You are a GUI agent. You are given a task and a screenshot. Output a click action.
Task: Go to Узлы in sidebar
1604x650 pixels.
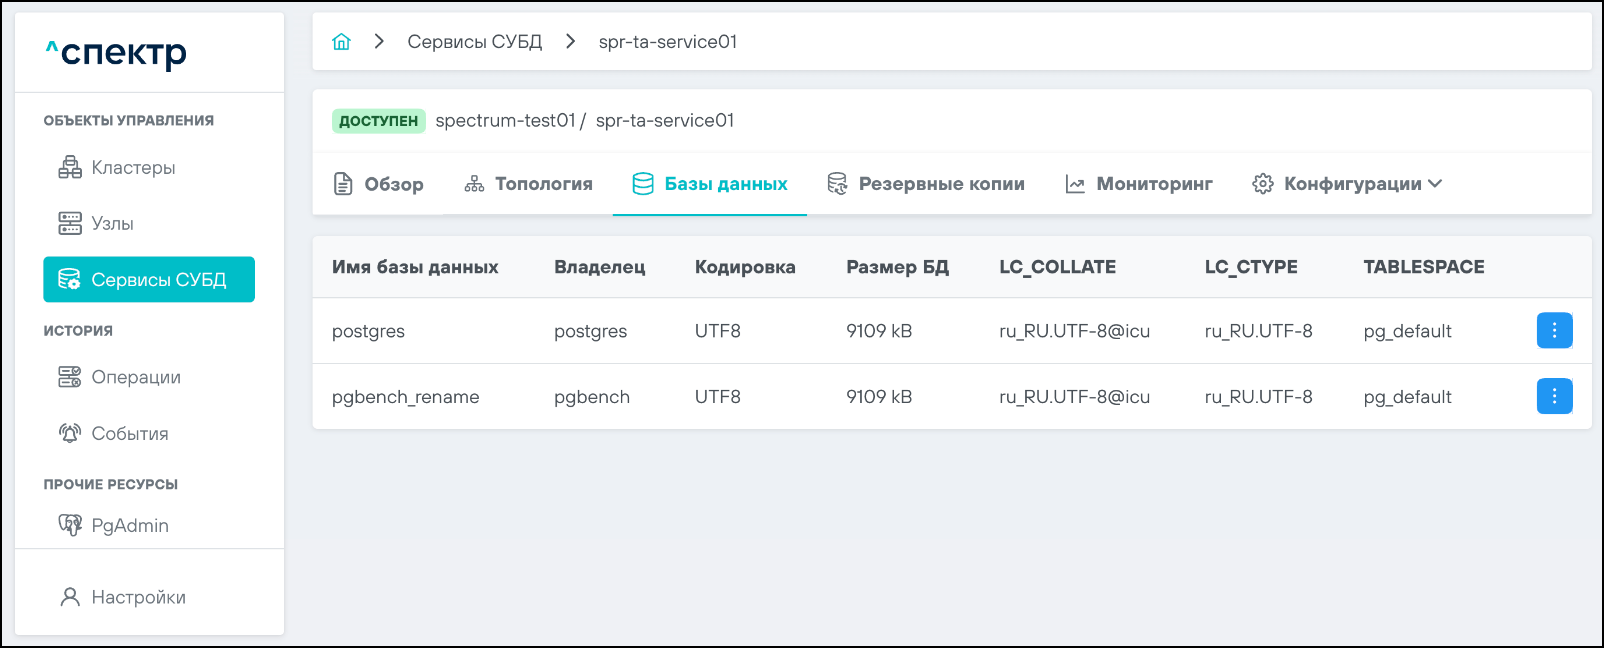click(111, 224)
